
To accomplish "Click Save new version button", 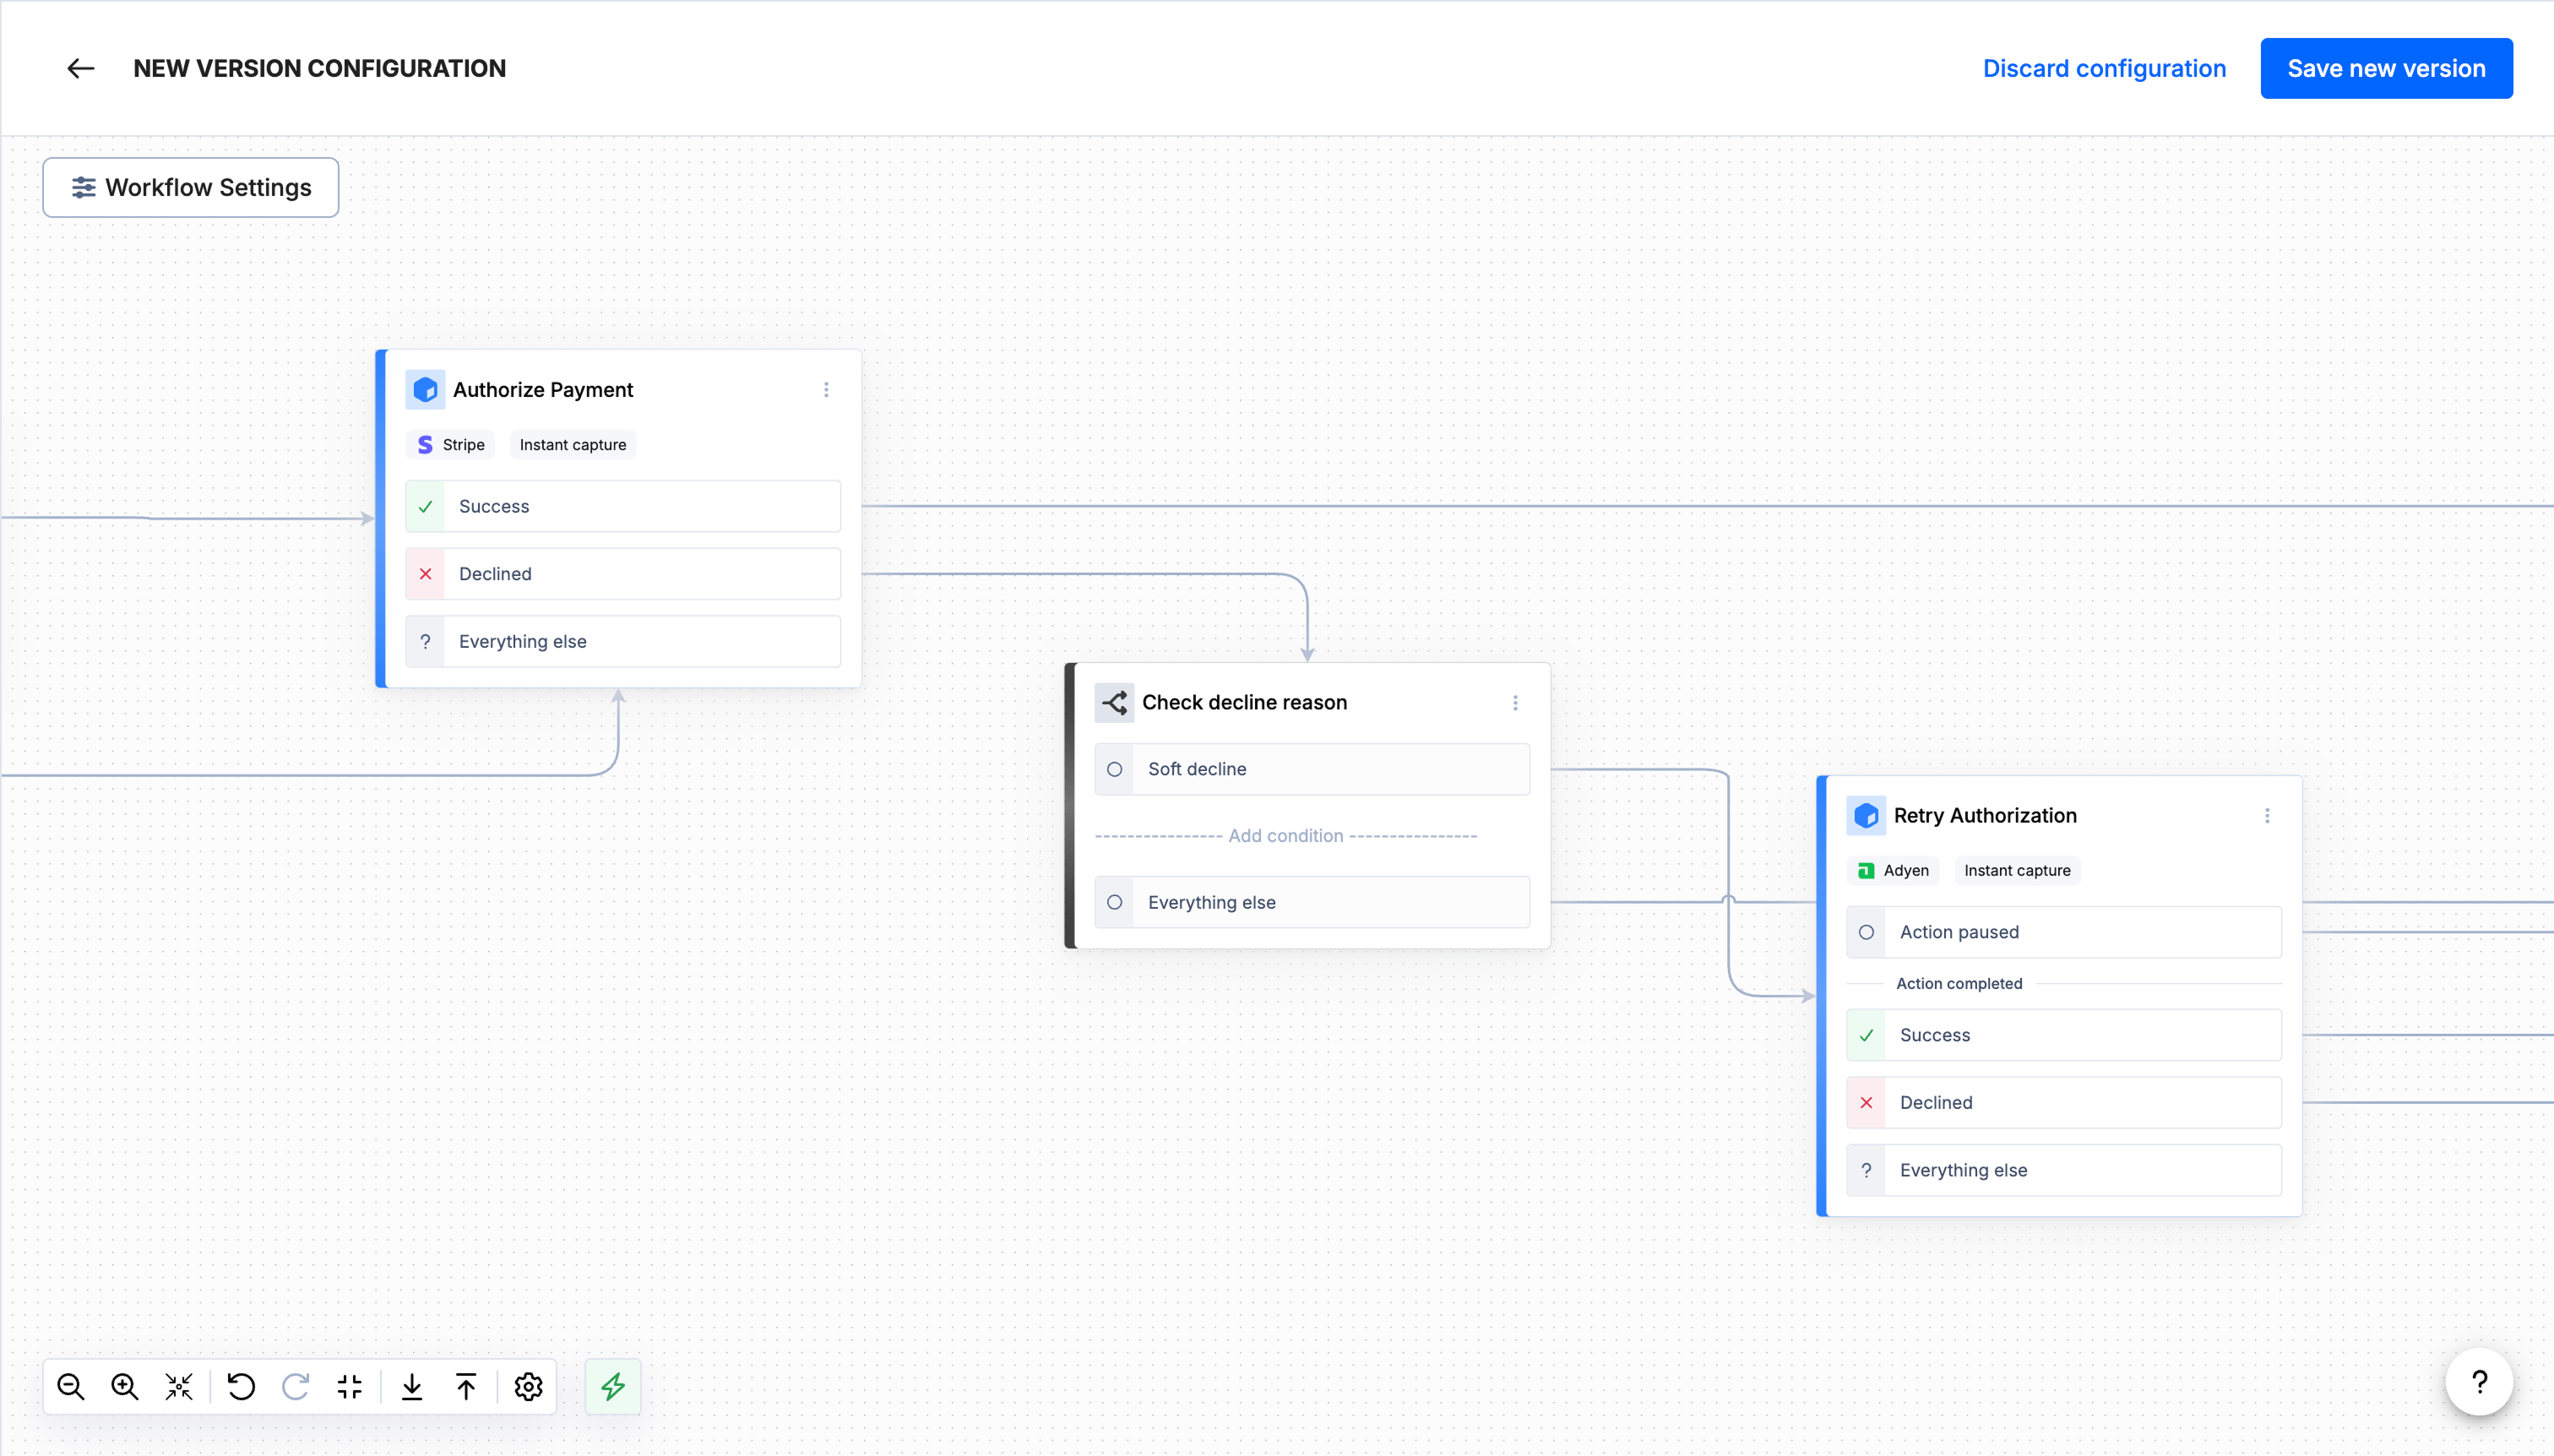I will tap(2385, 68).
